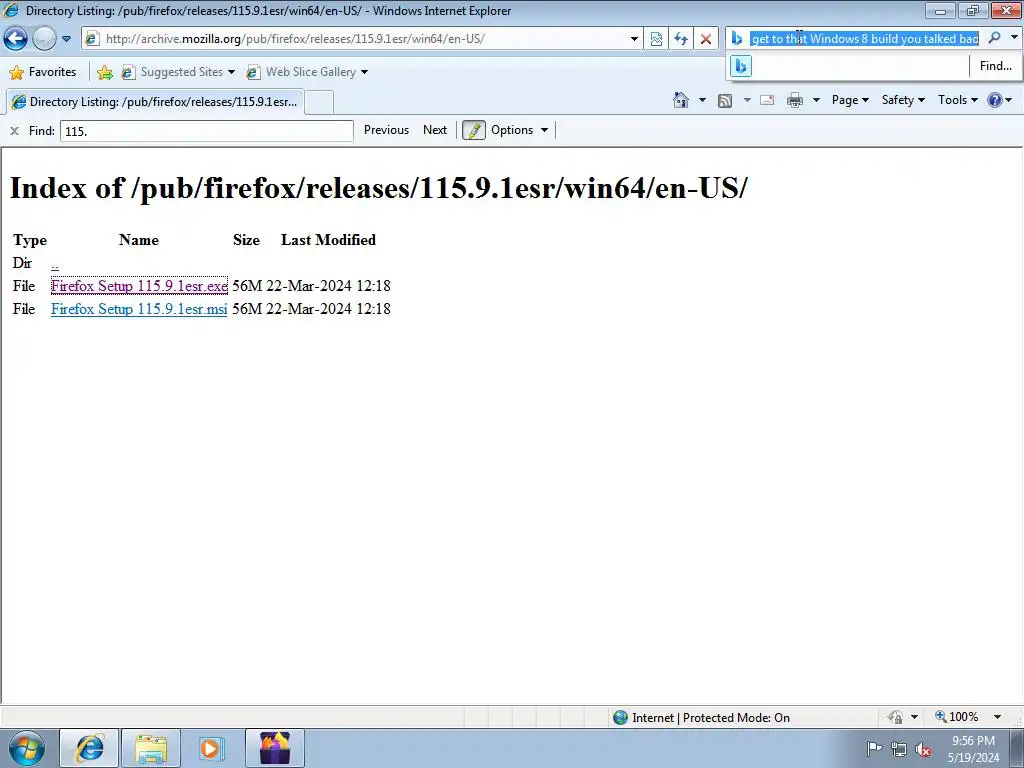Open the Page menu
Image resolution: width=1024 pixels, height=768 pixels.
(x=850, y=100)
